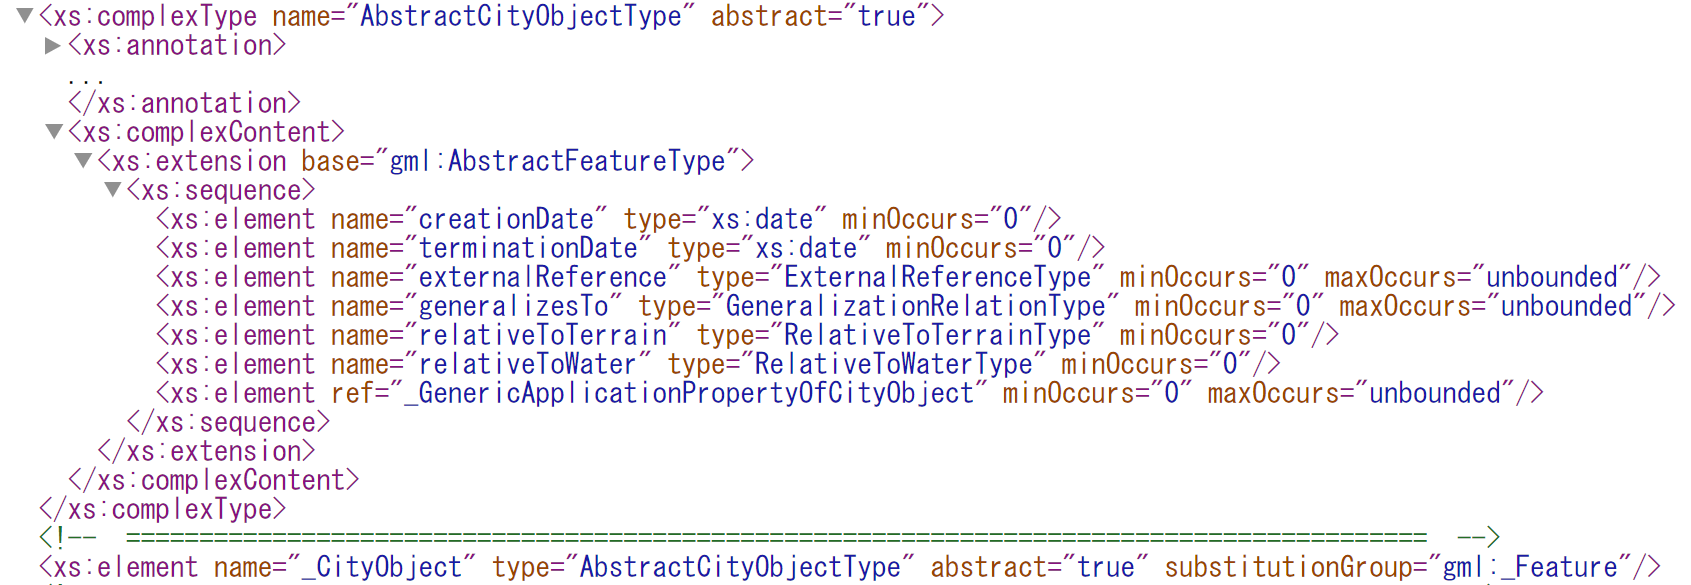Select the externalReference element name

542,277
